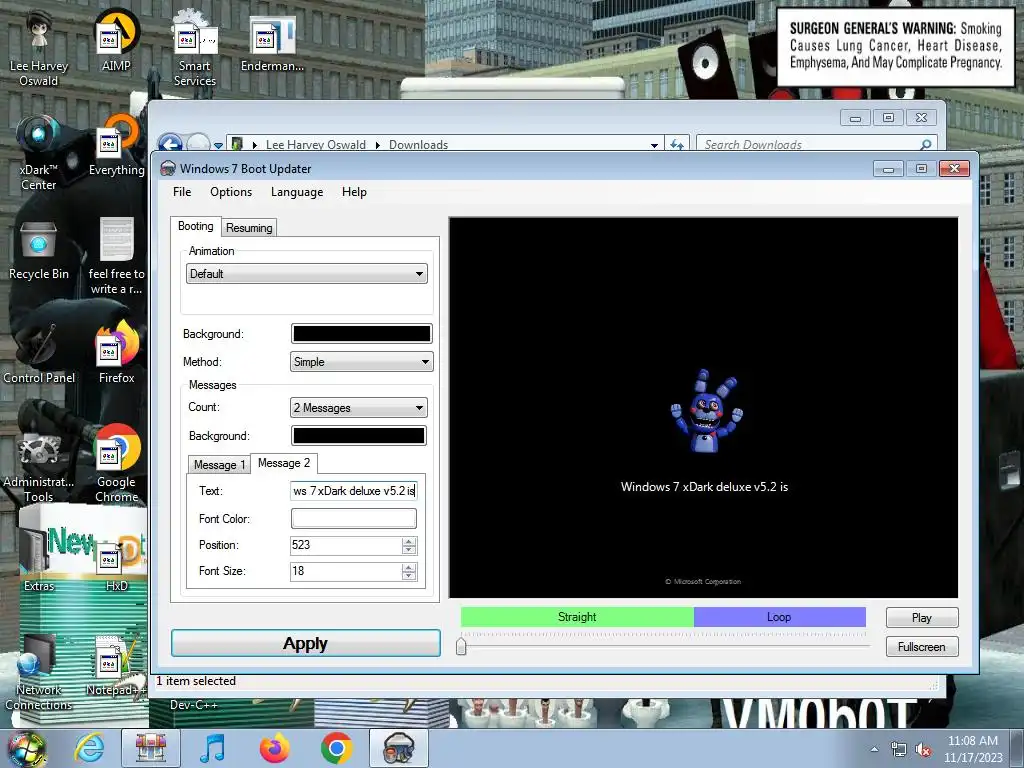1024x768 pixels.
Task: Increase the Position value with up arrow
Action: (x=409, y=541)
